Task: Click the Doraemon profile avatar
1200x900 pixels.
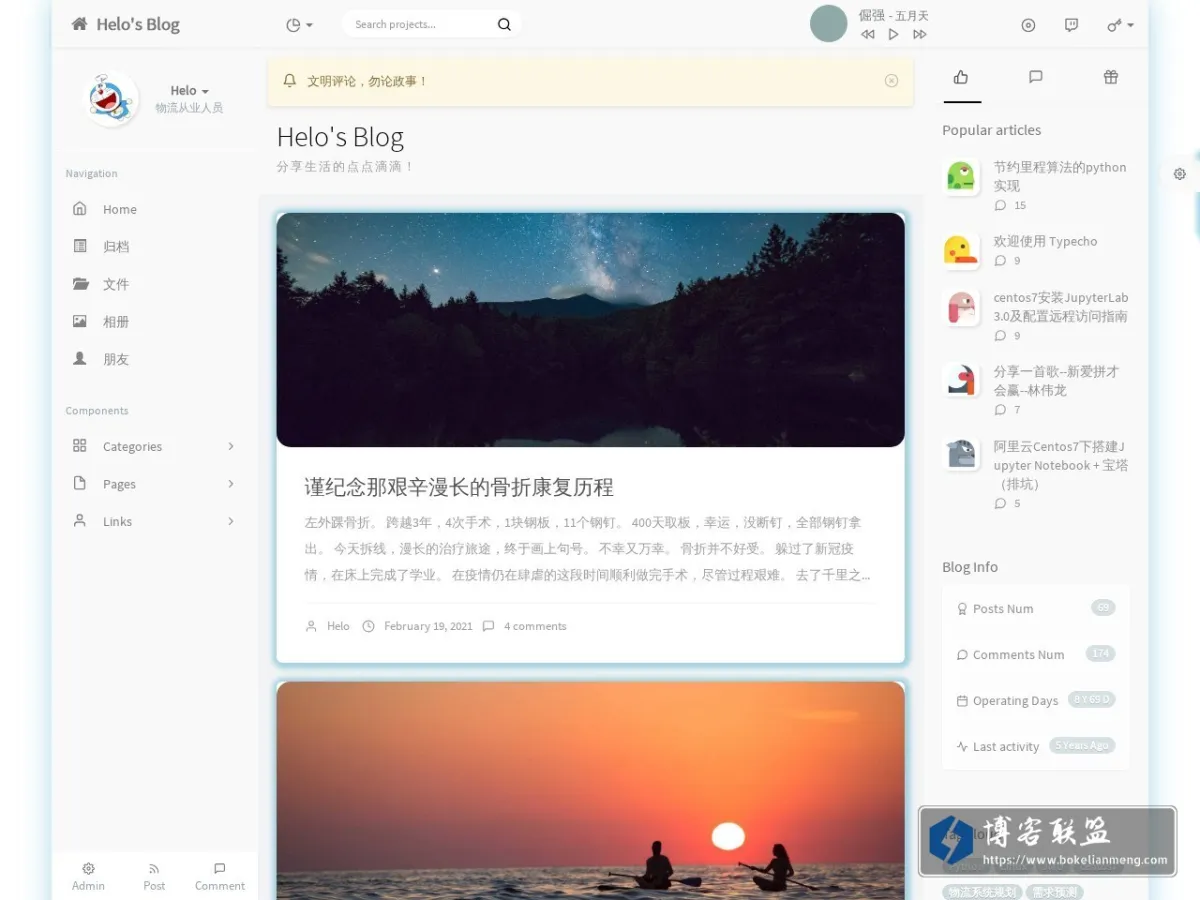Action: pos(110,98)
